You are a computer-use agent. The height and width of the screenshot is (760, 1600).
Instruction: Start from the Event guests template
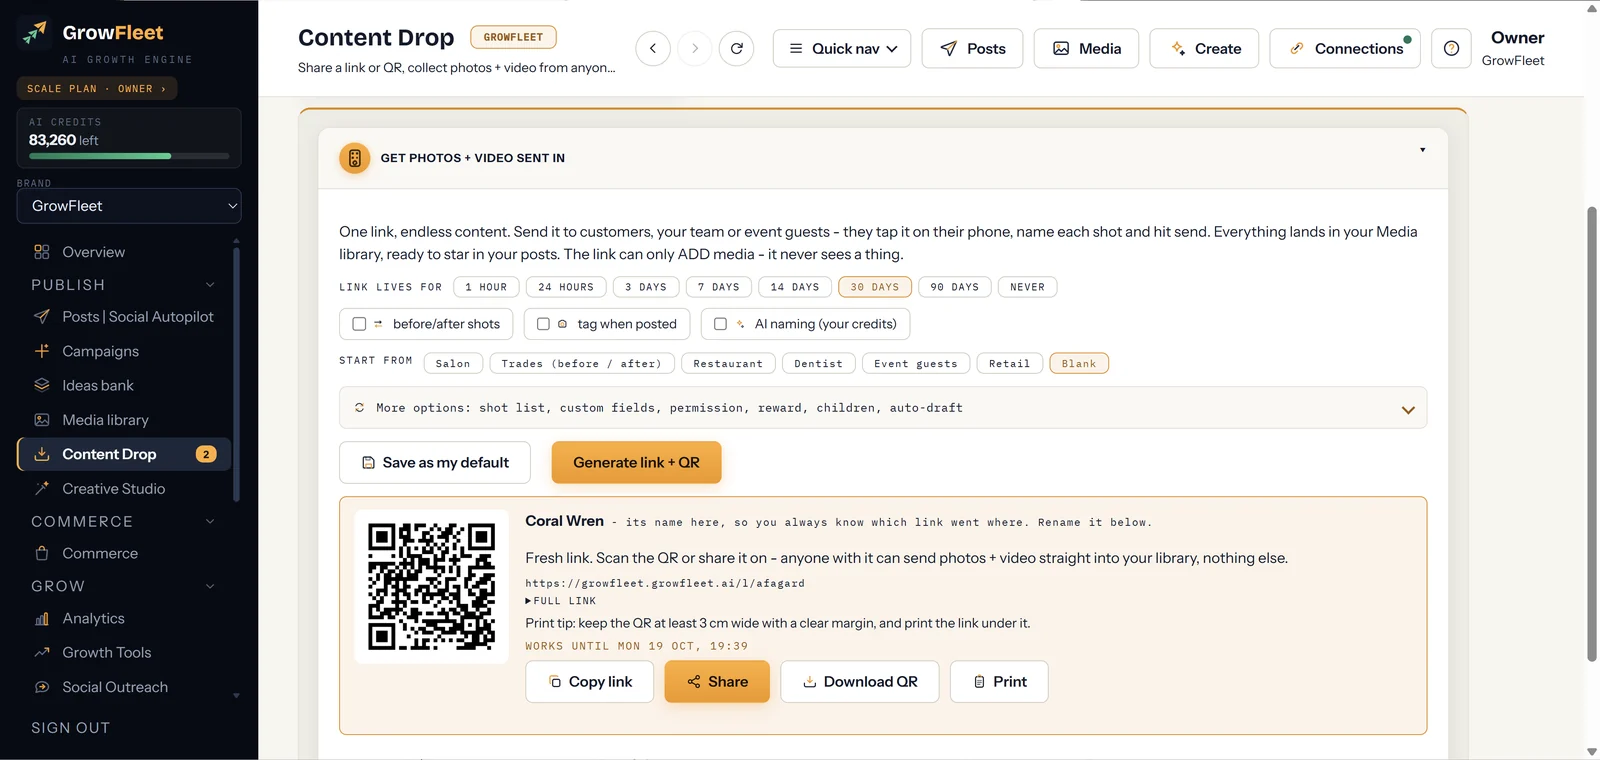coord(916,364)
